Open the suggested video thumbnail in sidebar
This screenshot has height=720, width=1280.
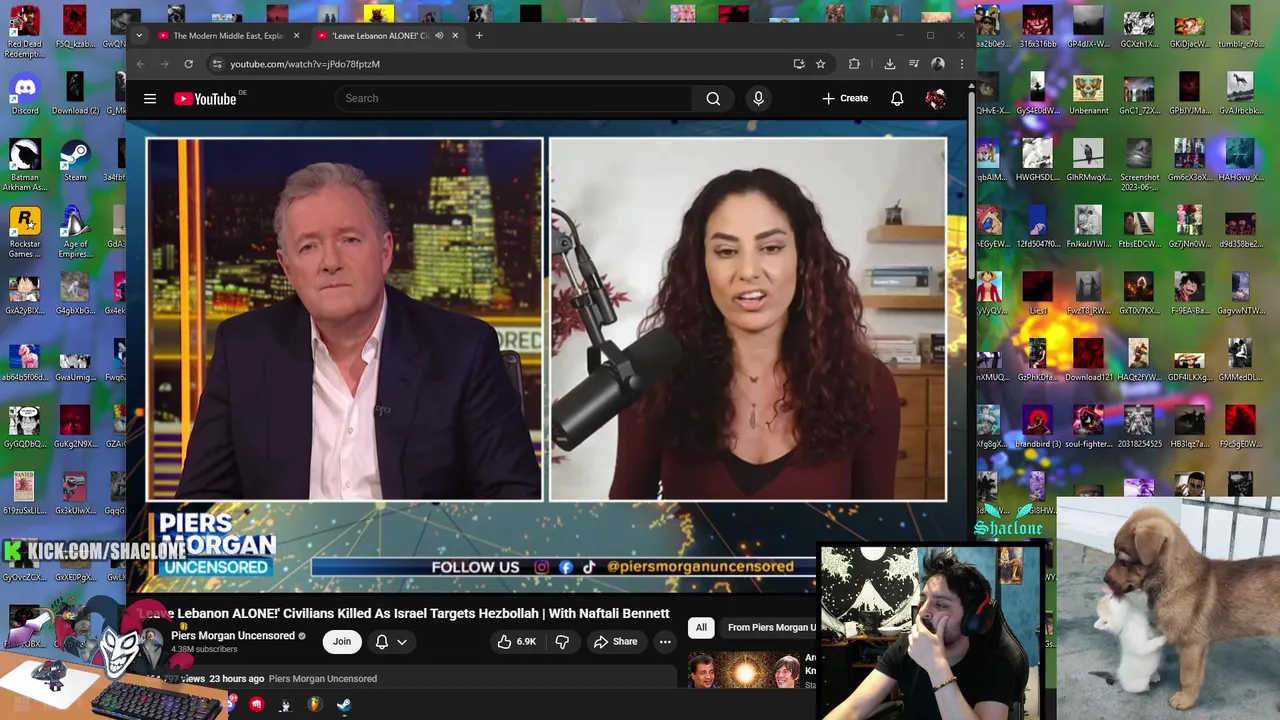(x=744, y=670)
